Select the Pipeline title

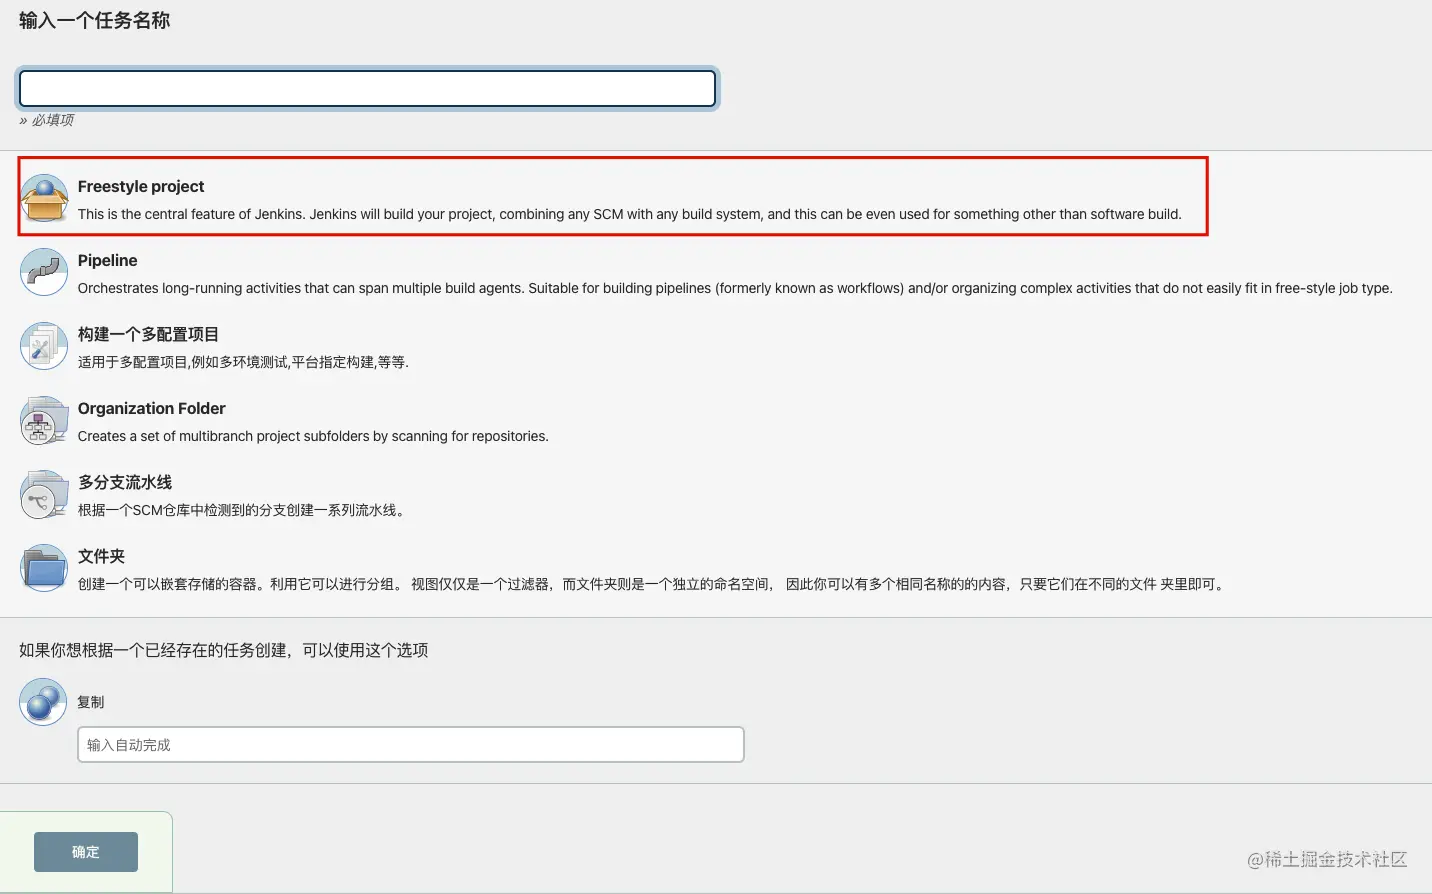tap(108, 260)
